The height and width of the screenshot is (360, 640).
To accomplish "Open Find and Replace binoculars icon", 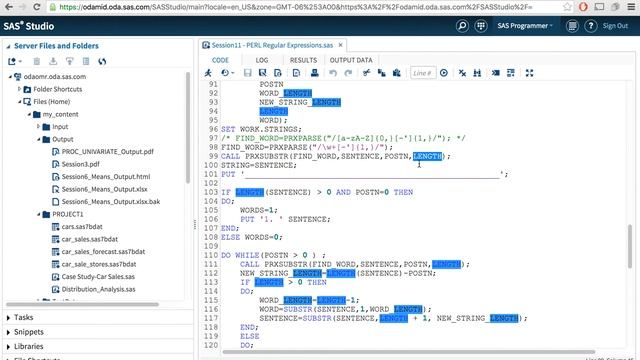I will 477,73.
